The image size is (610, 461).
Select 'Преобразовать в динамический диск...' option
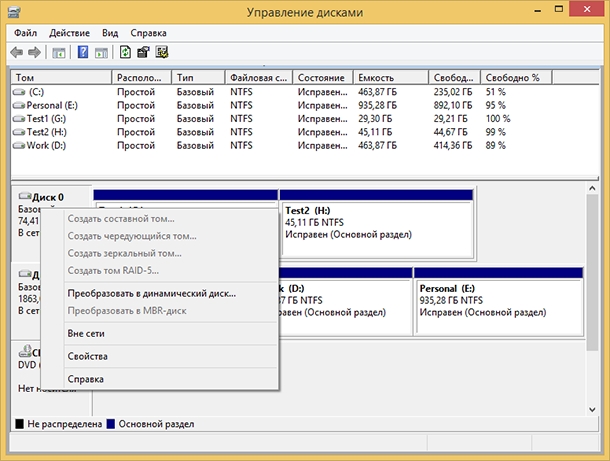click(151, 293)
